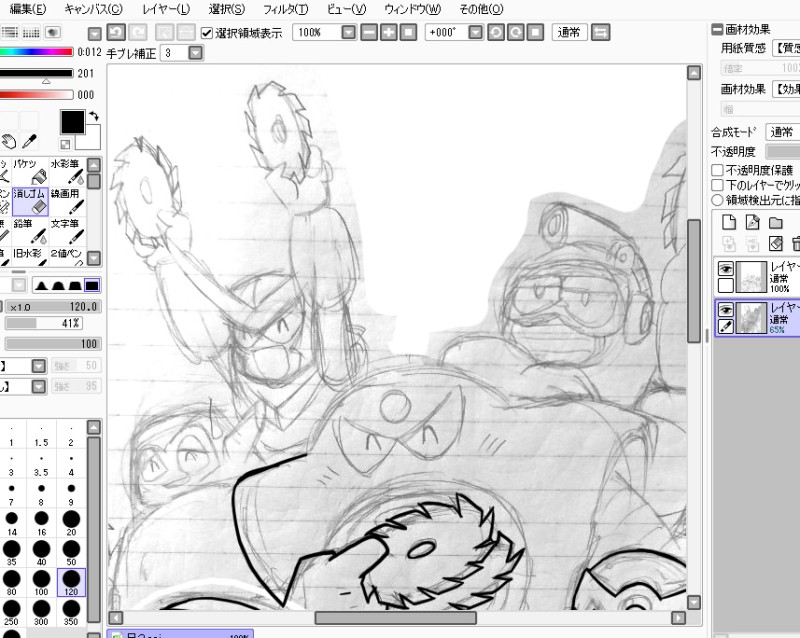This screenshot has width=800, height=638.
Task: Select the 旧水彩 brush tool
Action: click(x=30, y=256)
